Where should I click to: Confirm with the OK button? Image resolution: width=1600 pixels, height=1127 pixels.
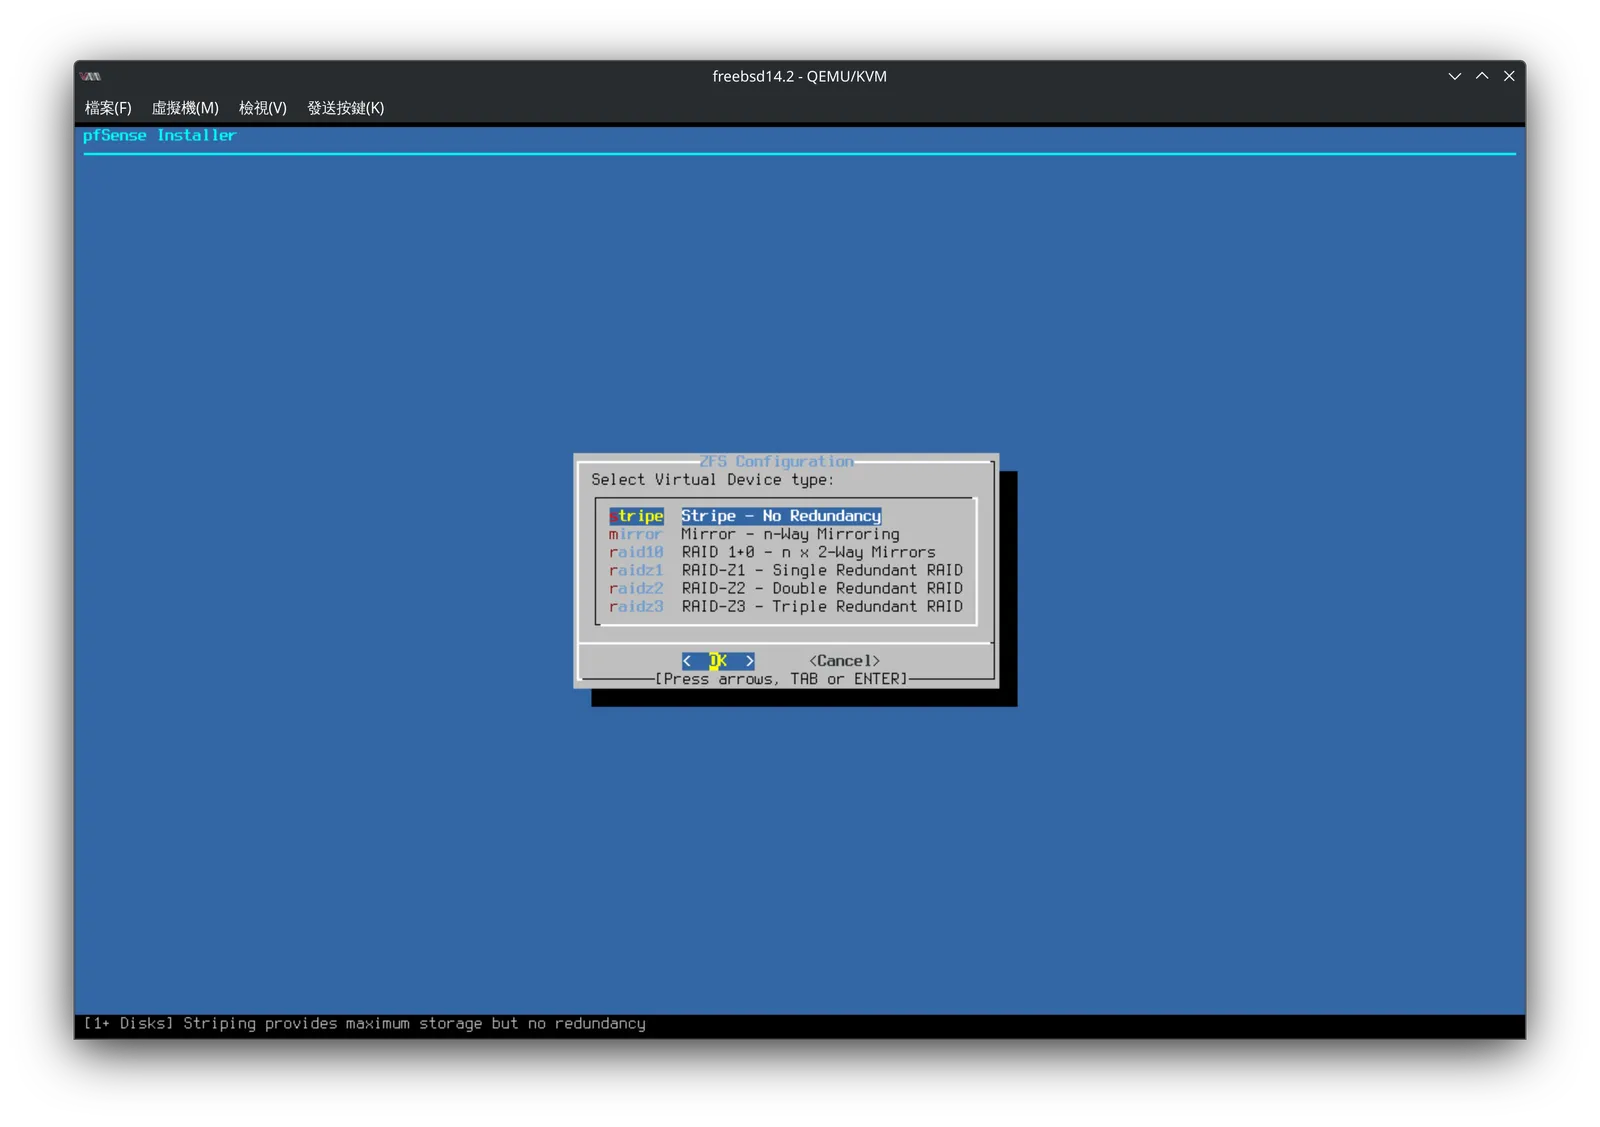click(718, 661)
